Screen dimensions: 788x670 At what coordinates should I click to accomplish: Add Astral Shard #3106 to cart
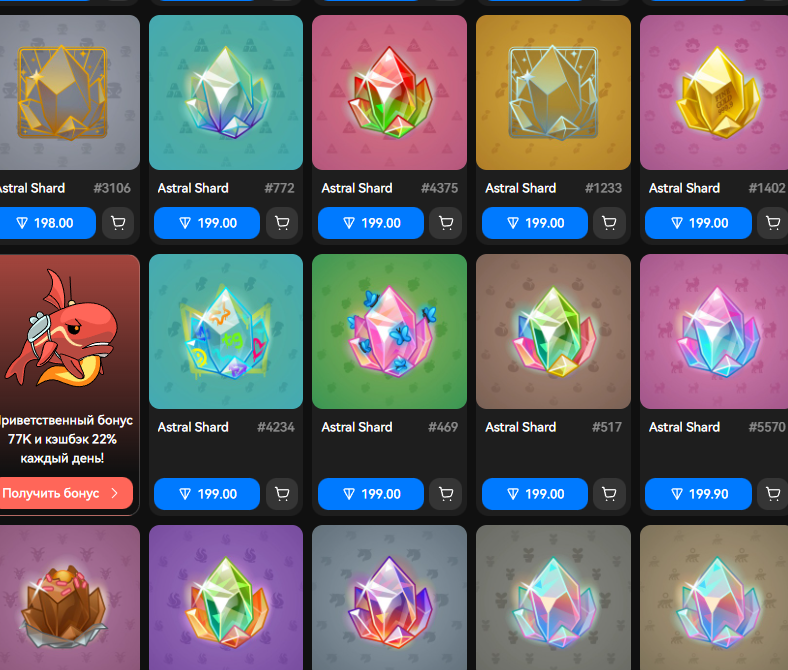[118, 223]
